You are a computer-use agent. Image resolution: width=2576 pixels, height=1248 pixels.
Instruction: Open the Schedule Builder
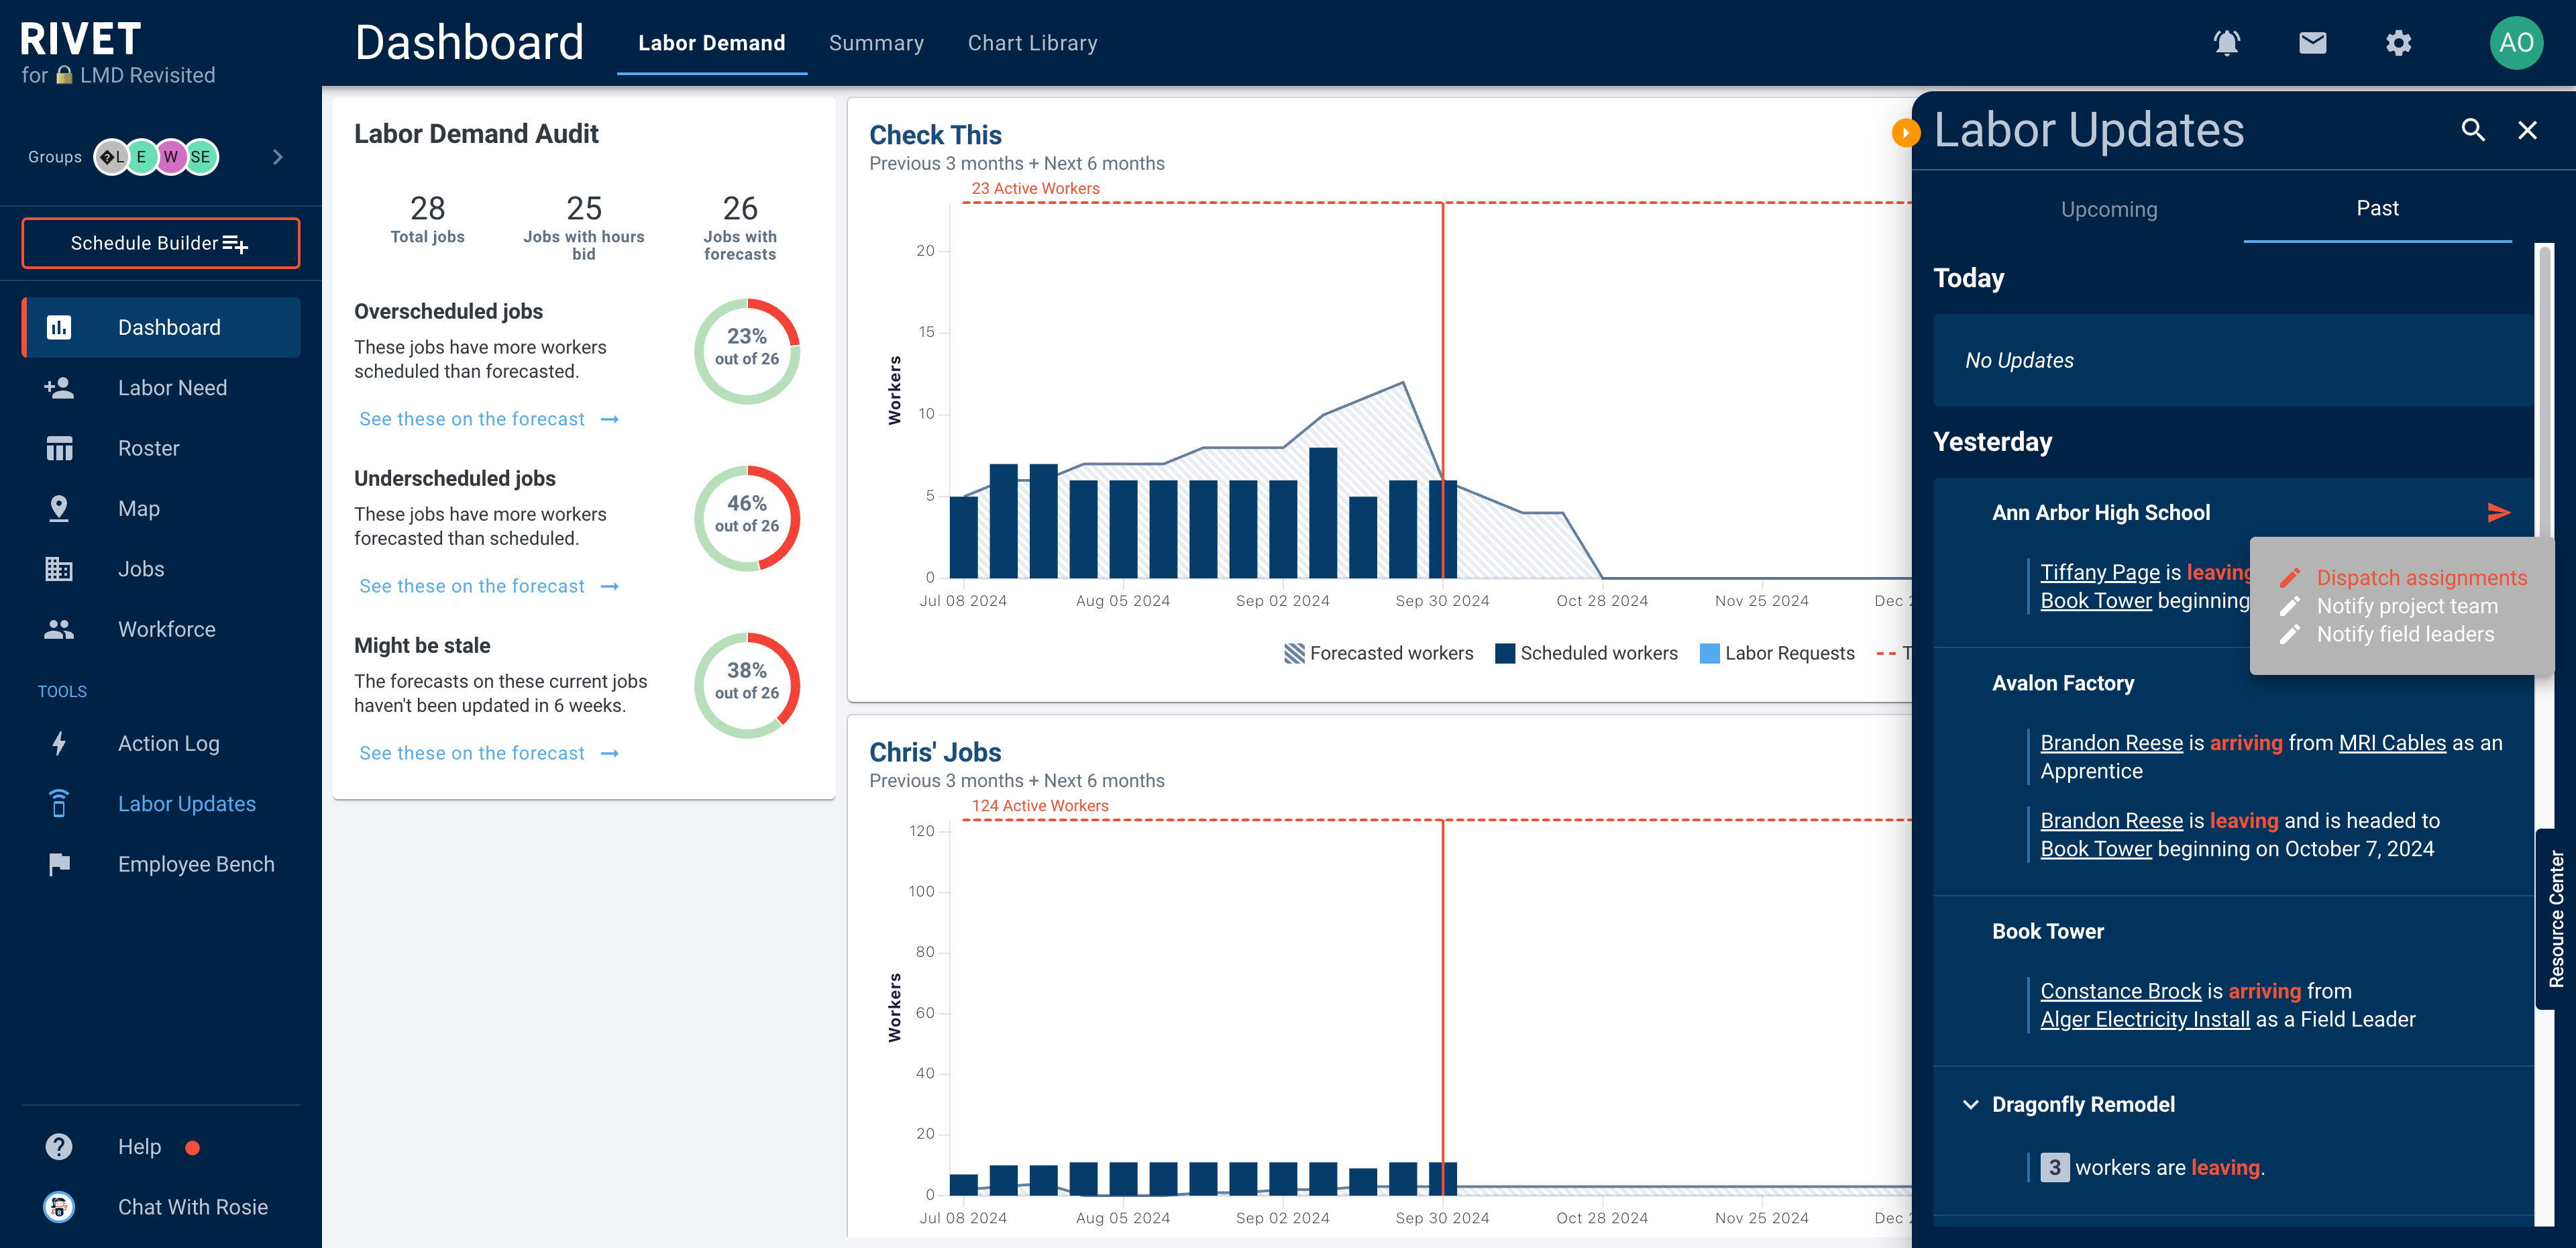tap(160, 243)
